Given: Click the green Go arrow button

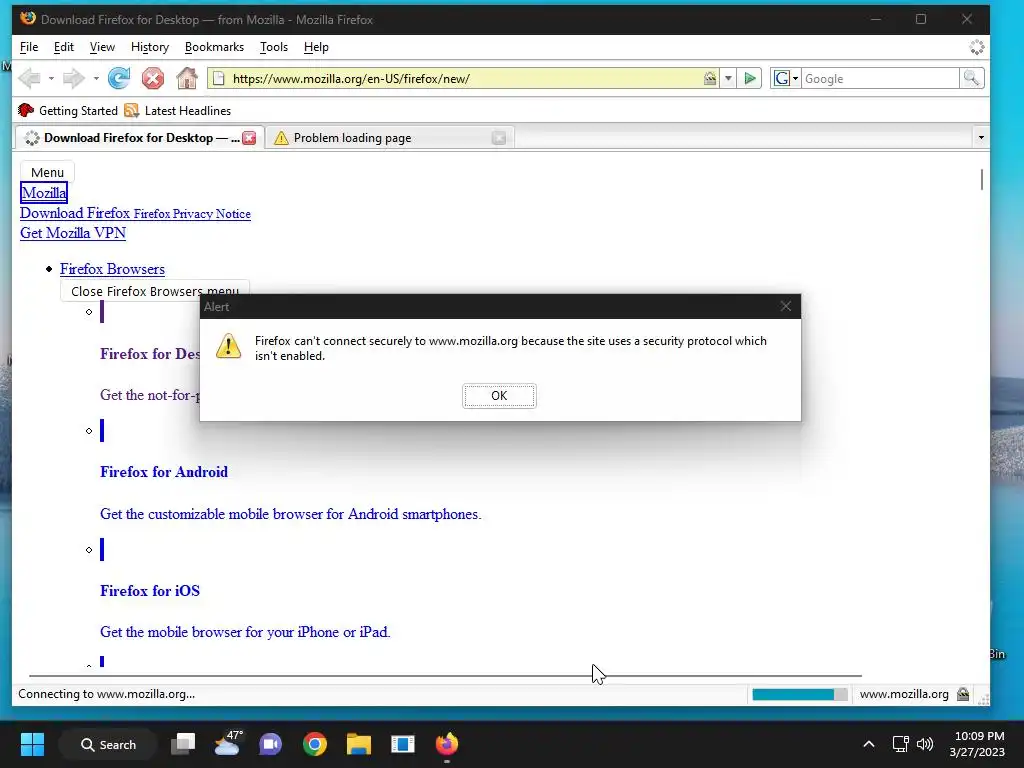Looking at the screenshot, I should (750, 78).
